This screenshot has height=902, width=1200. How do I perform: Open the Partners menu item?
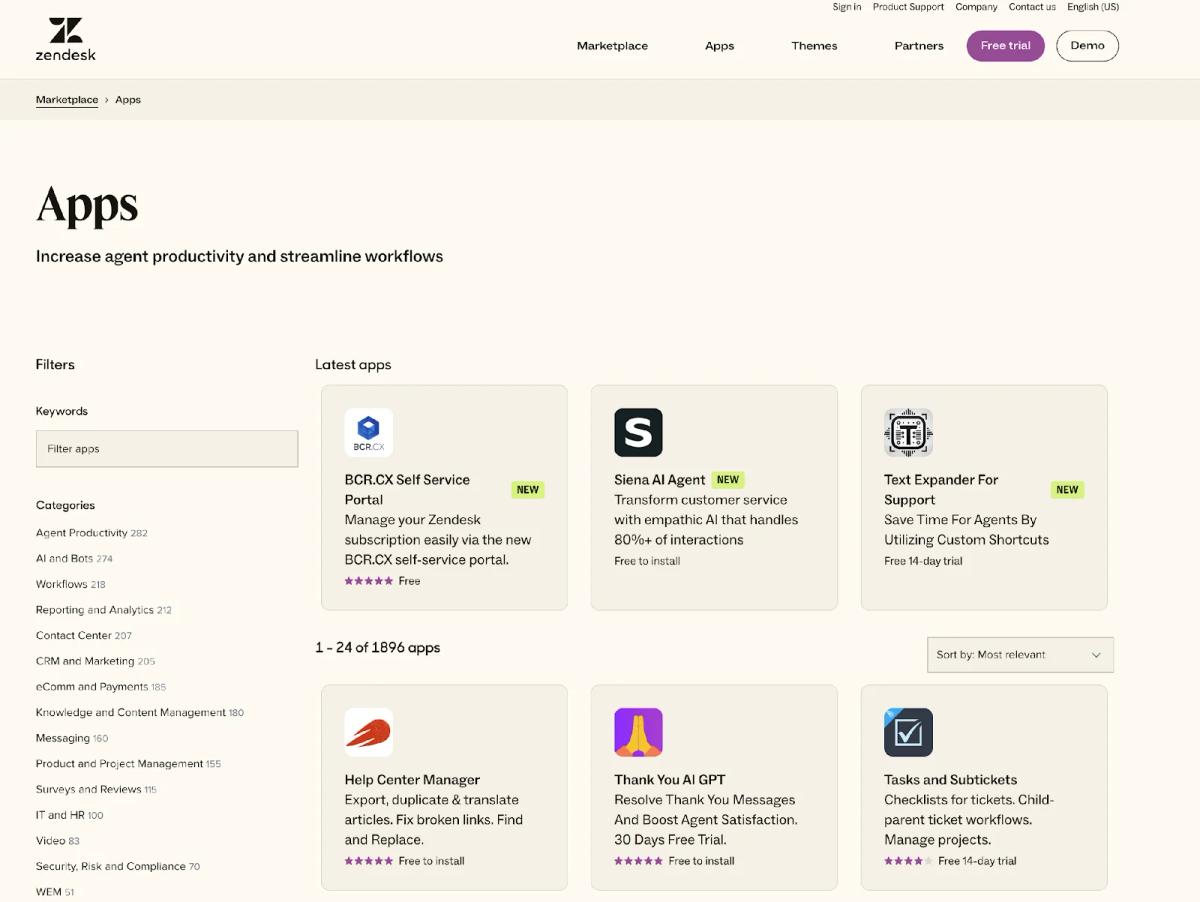click(919, 46)
